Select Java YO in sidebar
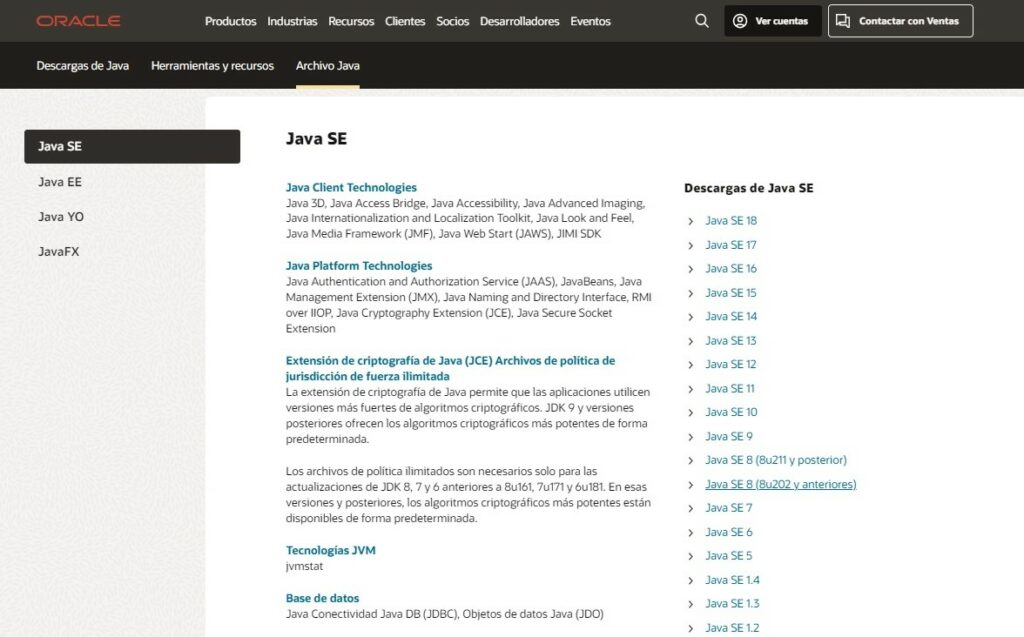The width and height of the screenshot is (1024, 637). pyautogui.click(x=61, y=216)
